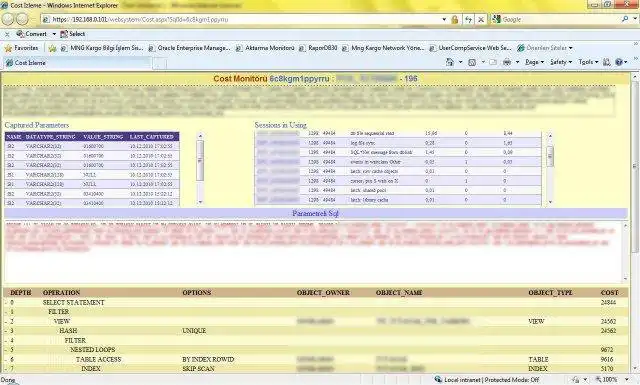Open the Safety menu
This screenshot has width=640, height=385.
[x=561, y=62]
